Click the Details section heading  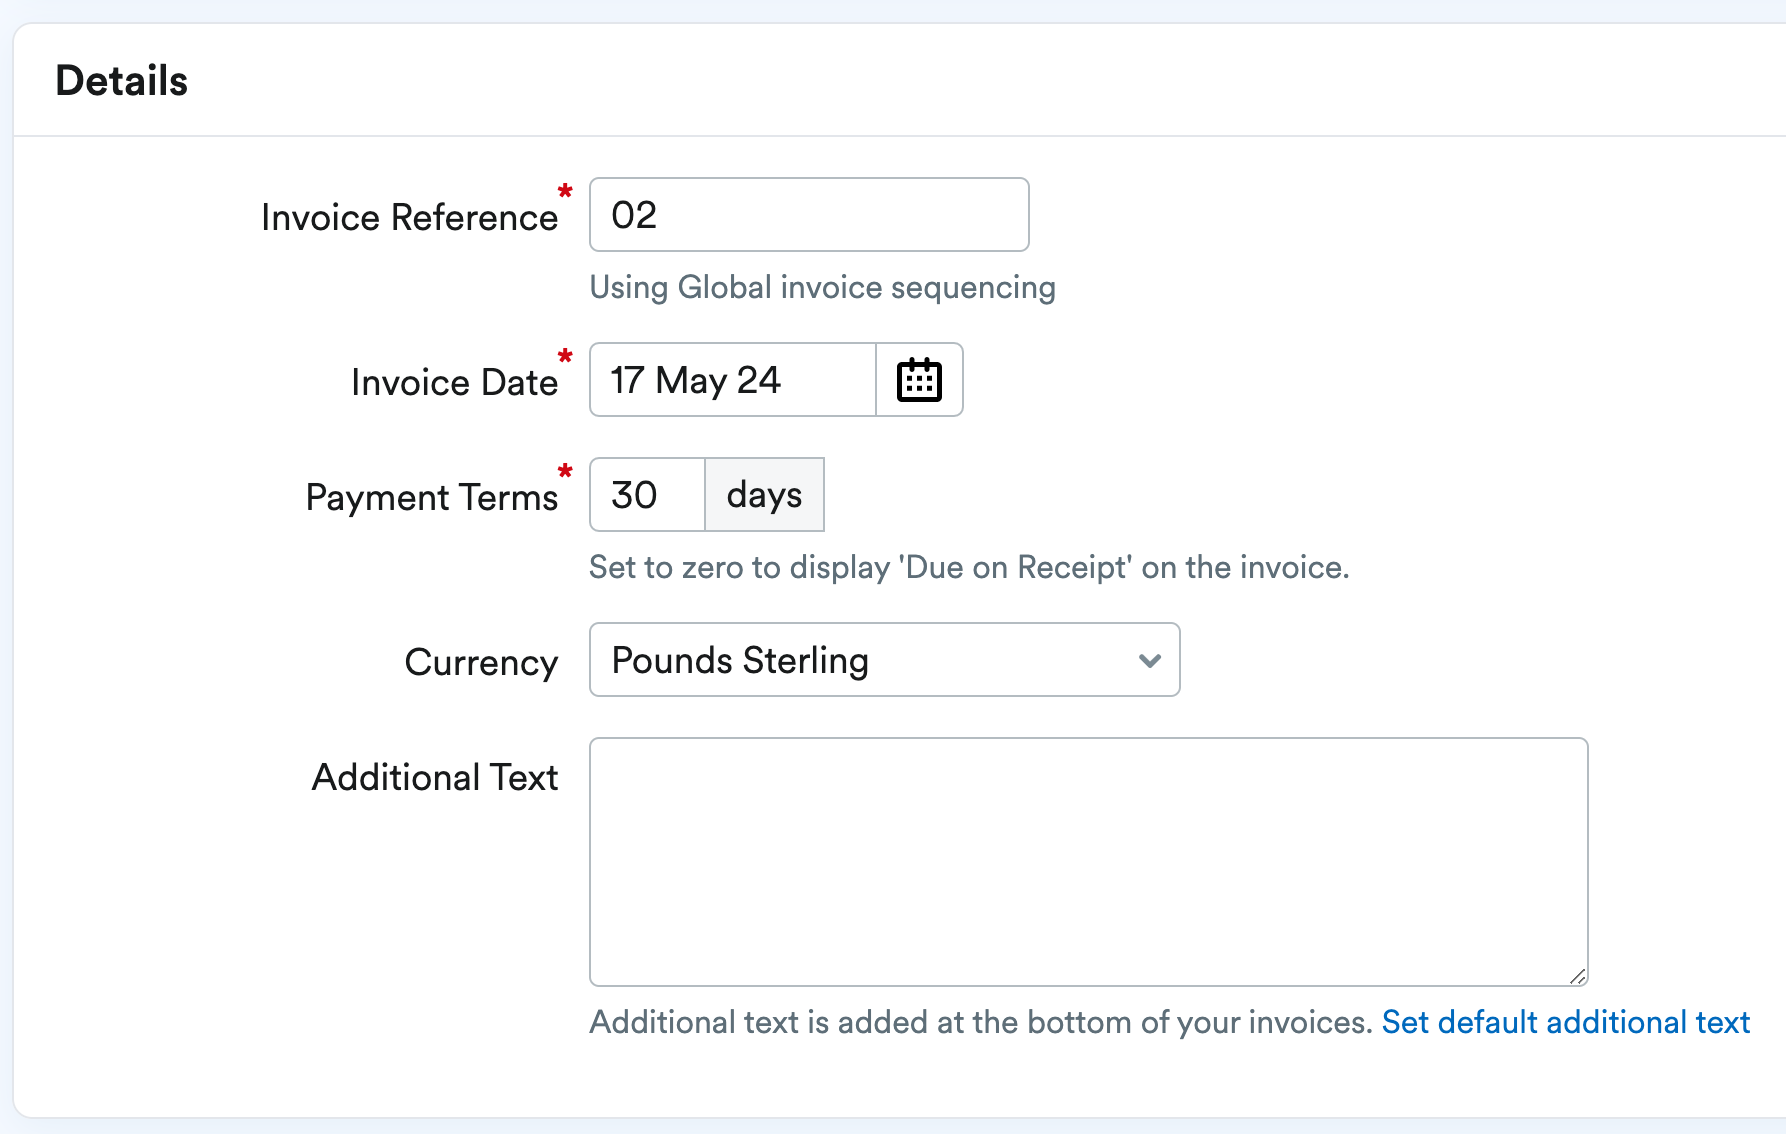click(x=122, y=81)
